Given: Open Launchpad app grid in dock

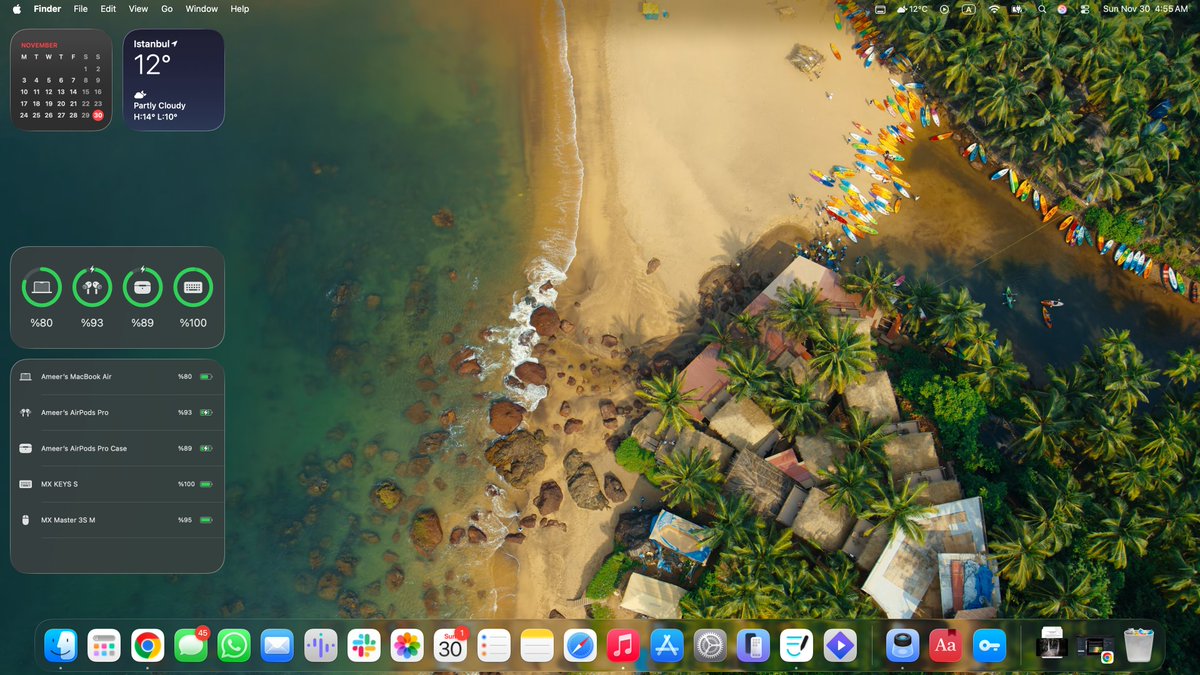Looking at the screenshot, I should tap(104, 645).
